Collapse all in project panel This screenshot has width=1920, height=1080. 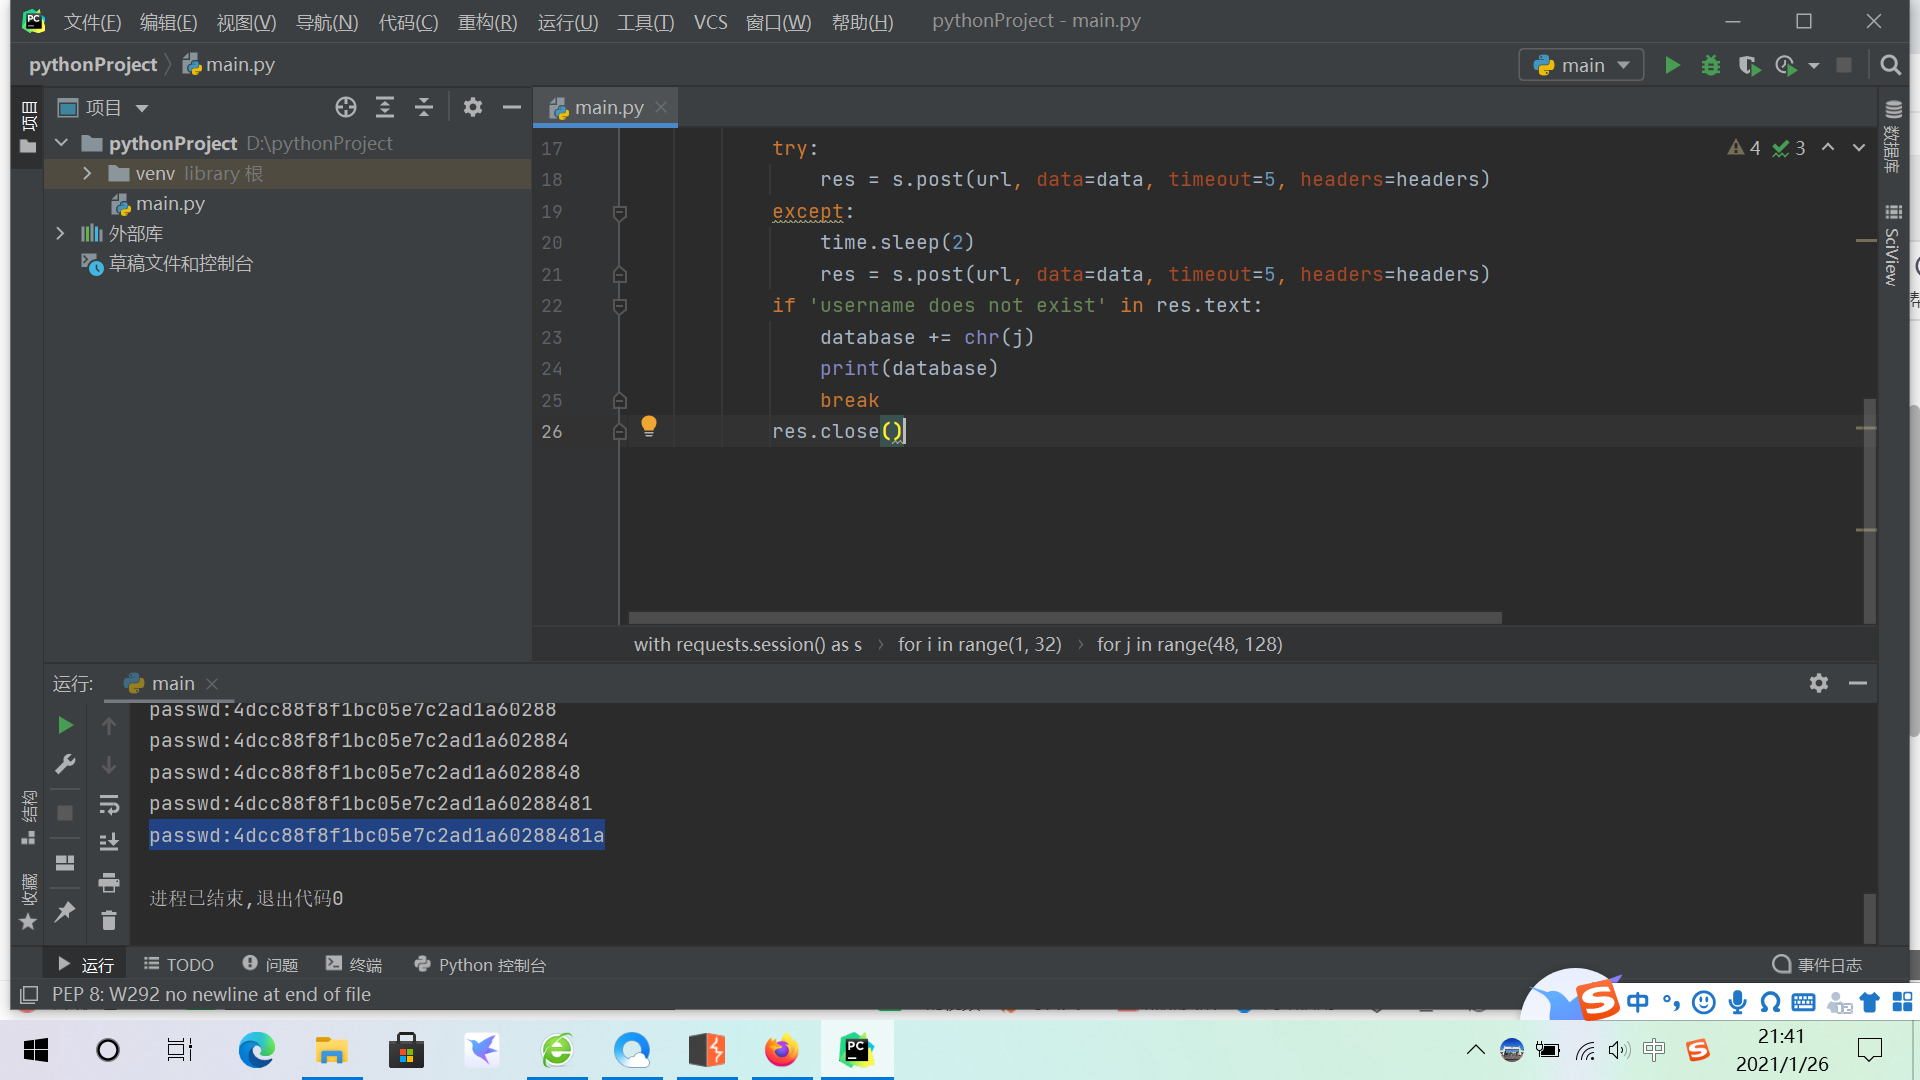click(x=424, y=107)
